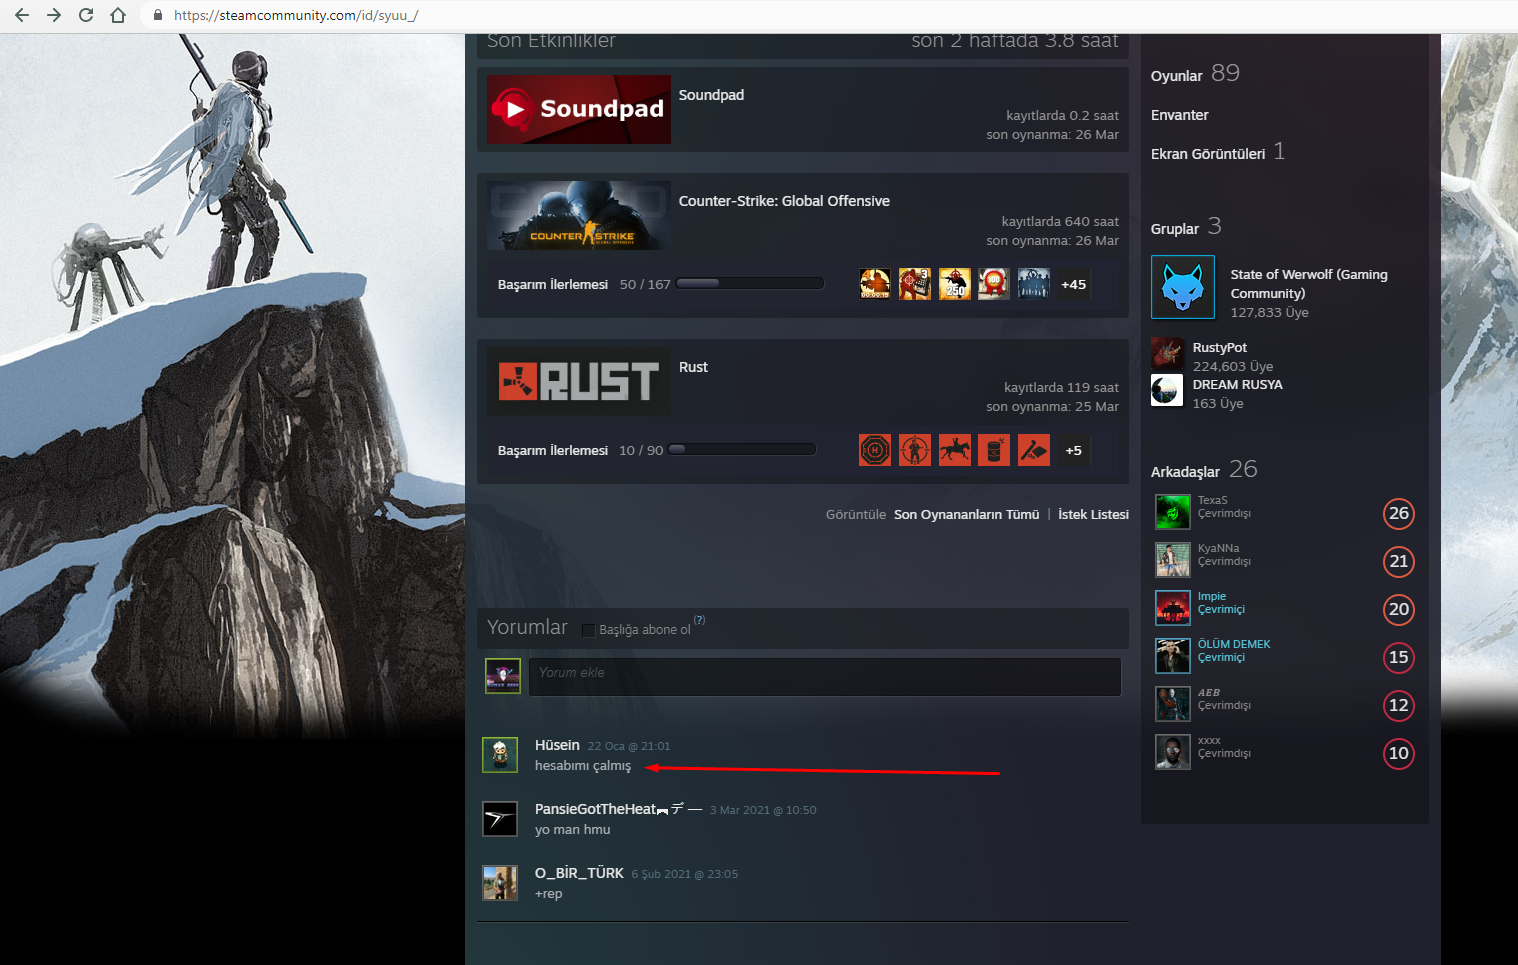1518x965 pixels.
Task: Click AEB level 12 badge
Action: click(1399, 705)
